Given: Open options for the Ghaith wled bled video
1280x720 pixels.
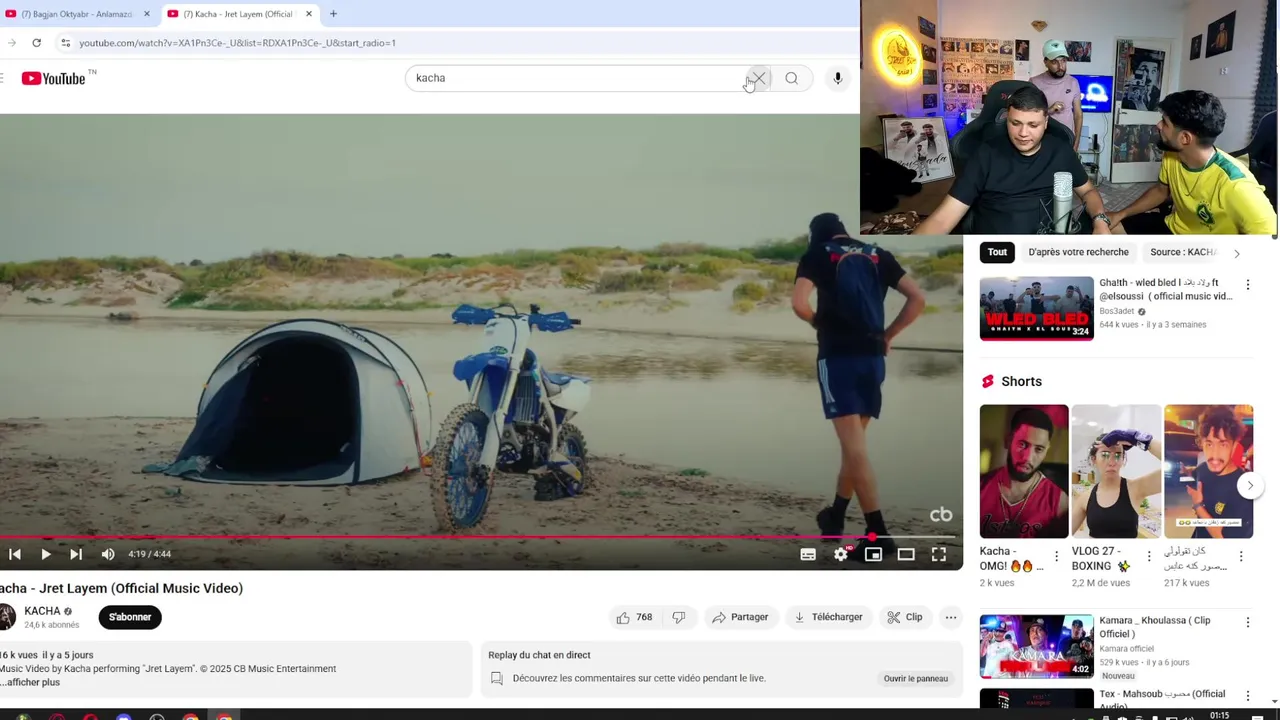Looking at the screenshot, I should pos(1247,285).
